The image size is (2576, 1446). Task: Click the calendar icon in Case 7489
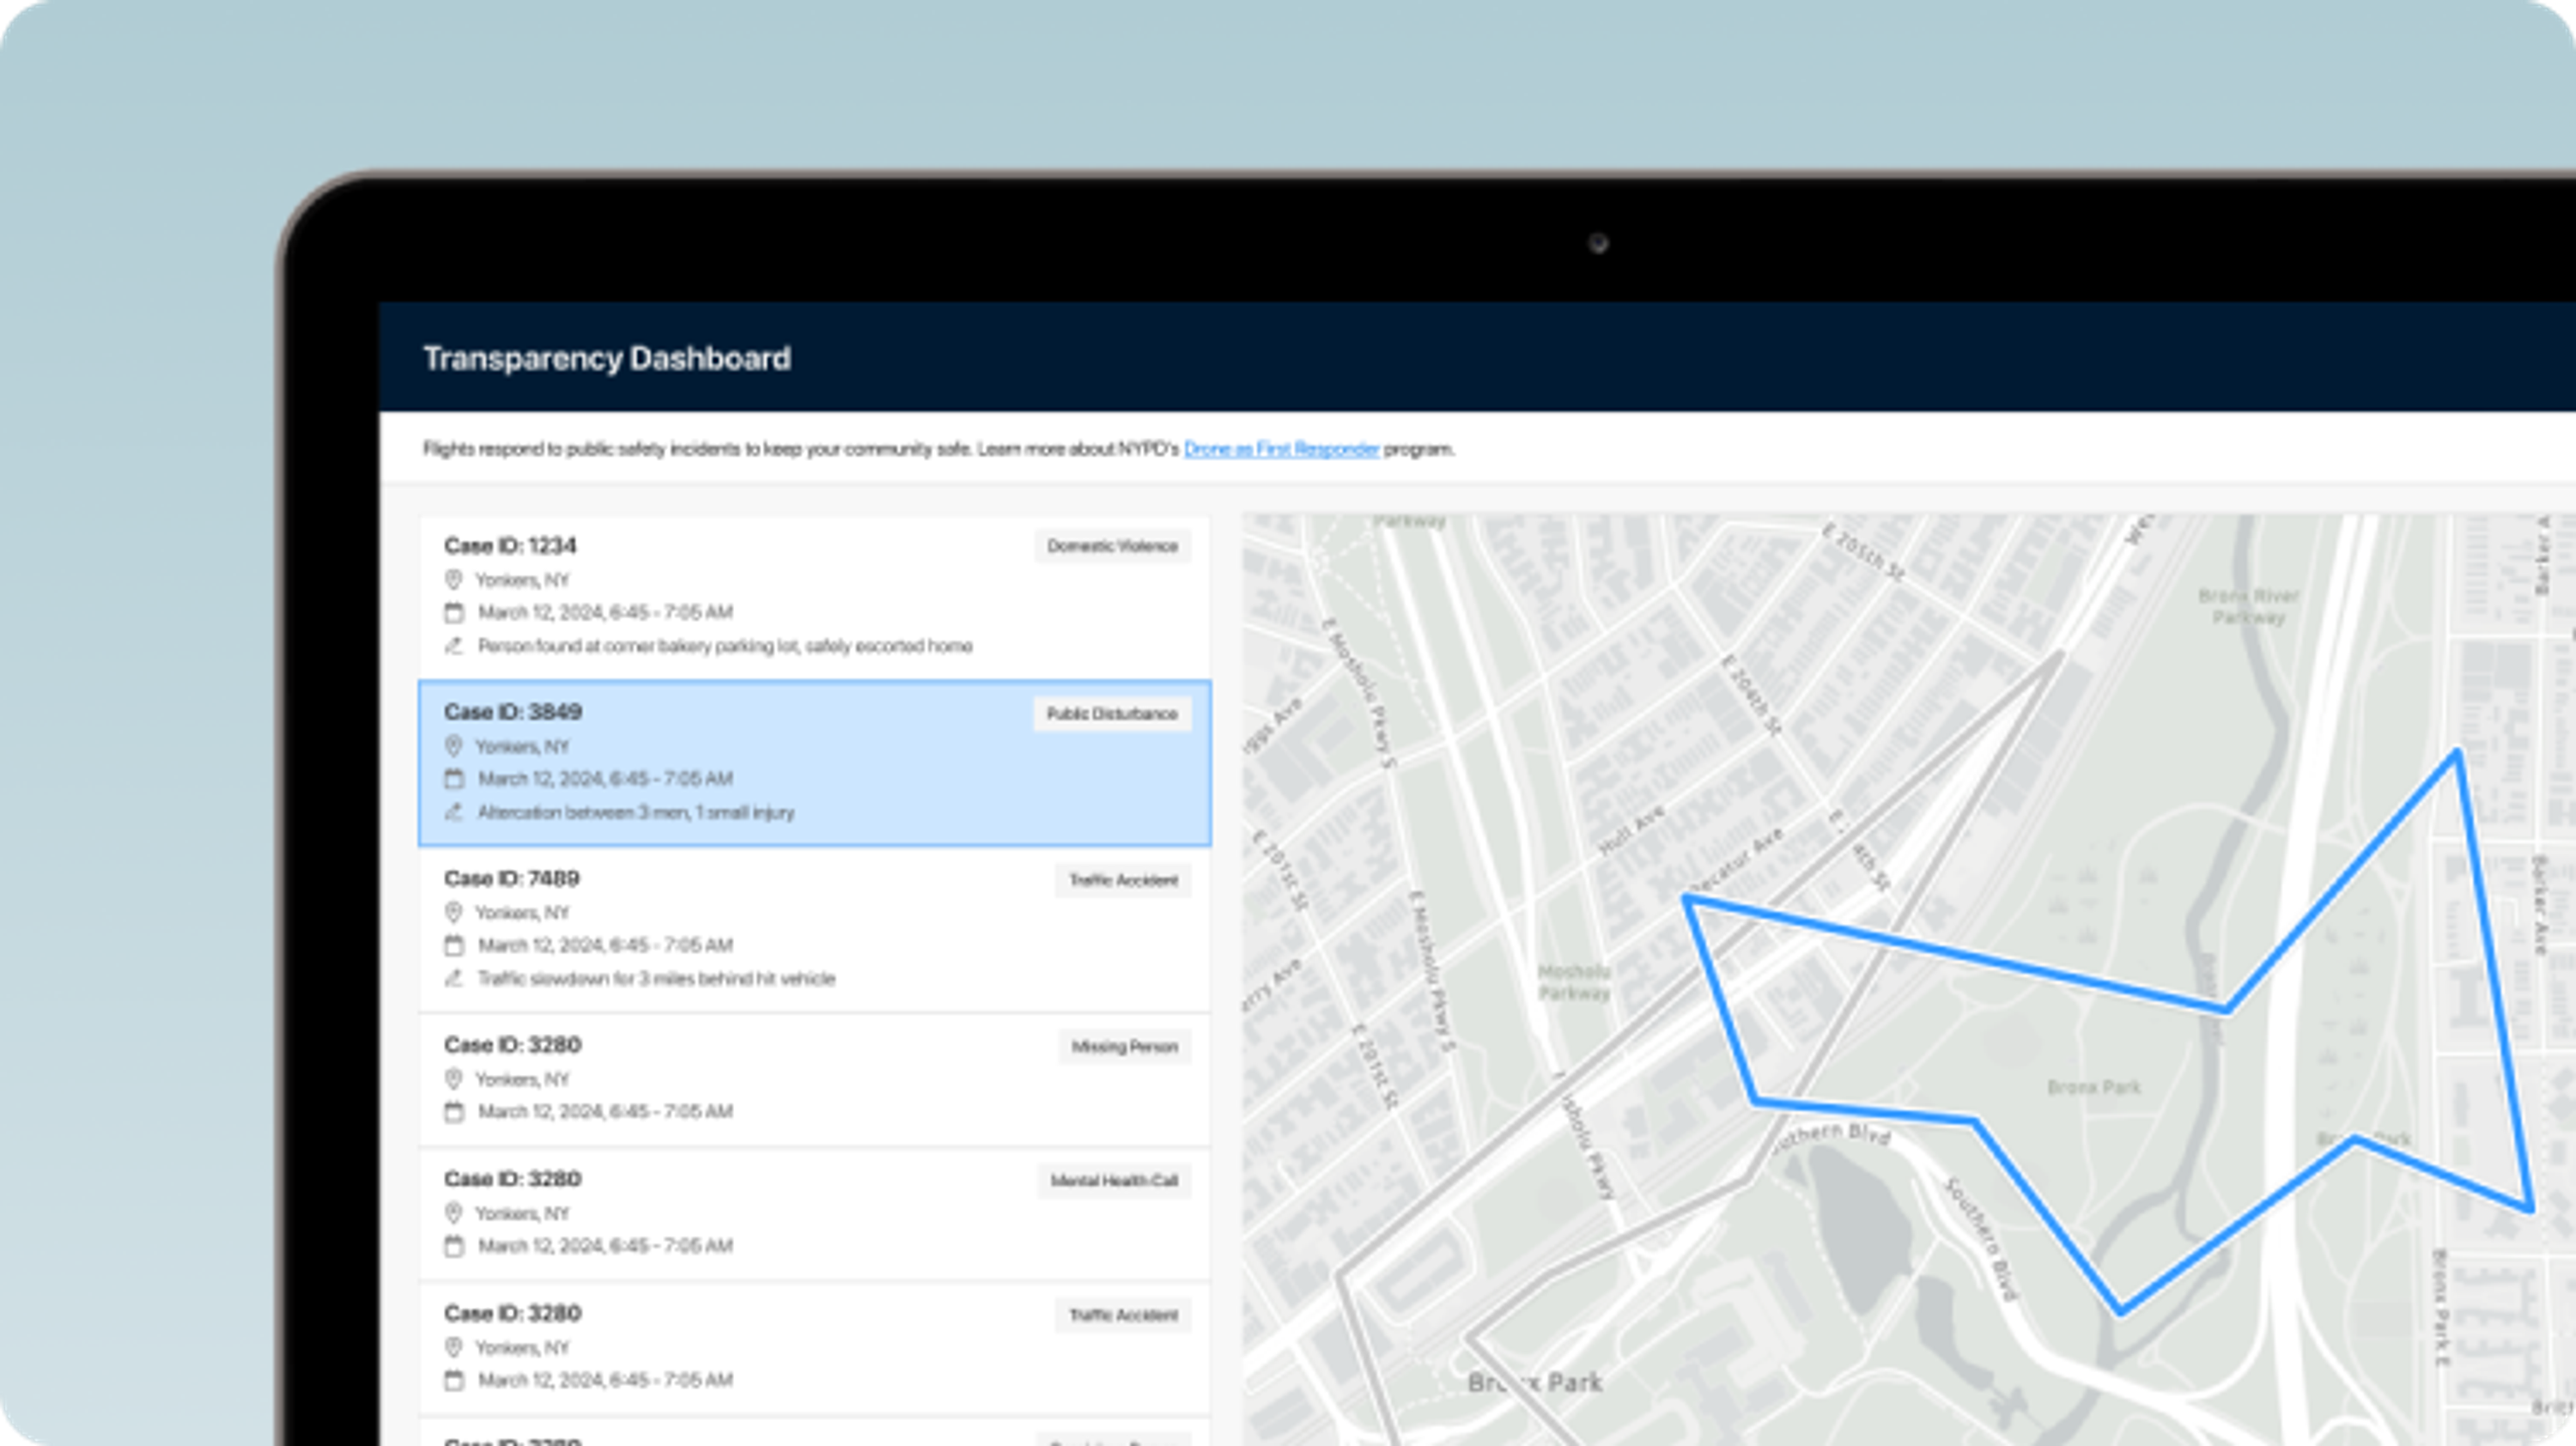(454, 945)
